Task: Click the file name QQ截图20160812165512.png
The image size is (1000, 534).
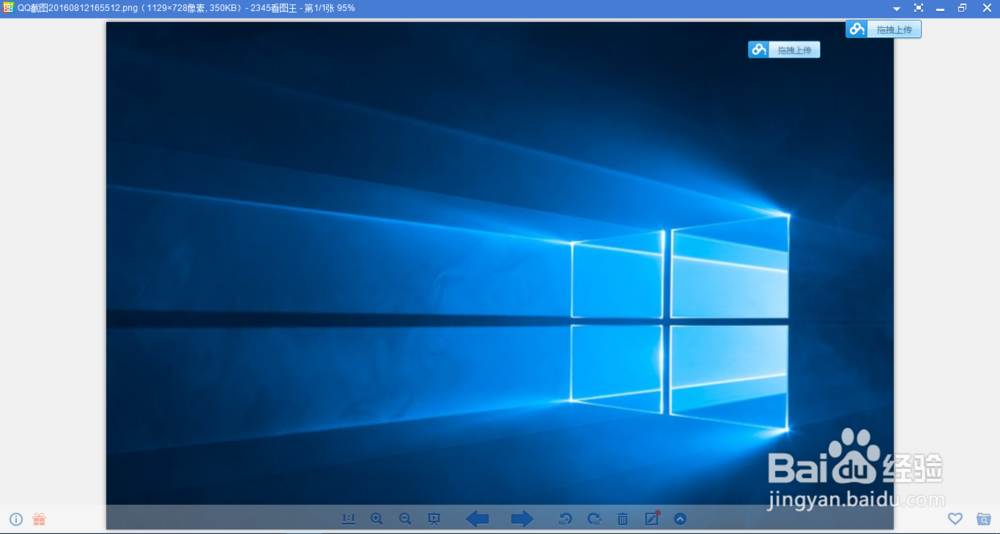Action: (77, 8)
